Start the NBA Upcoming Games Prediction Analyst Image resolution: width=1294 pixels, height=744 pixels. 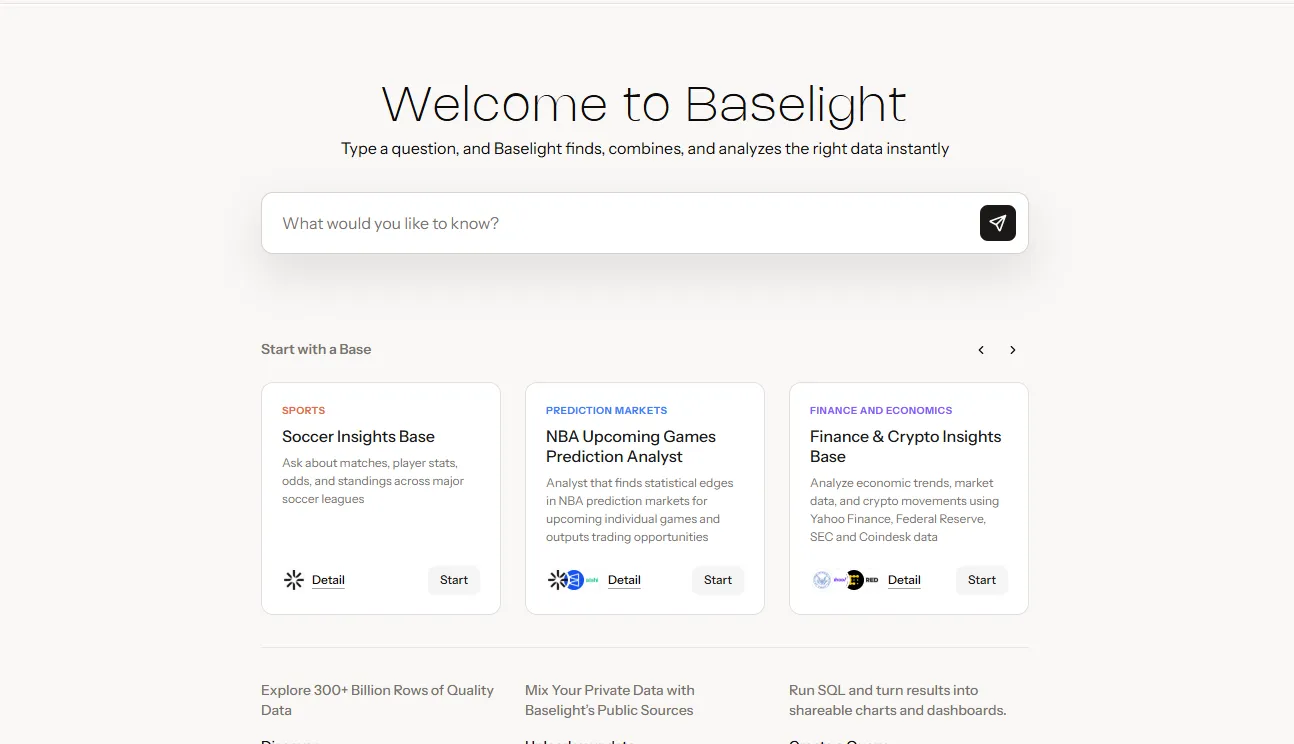click(x=718, y=579)
